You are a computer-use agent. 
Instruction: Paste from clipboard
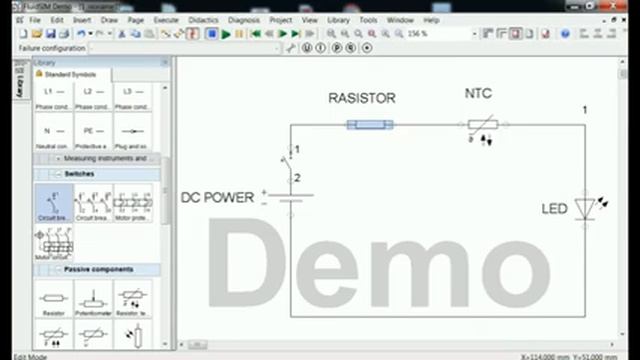tap(149, 34)
